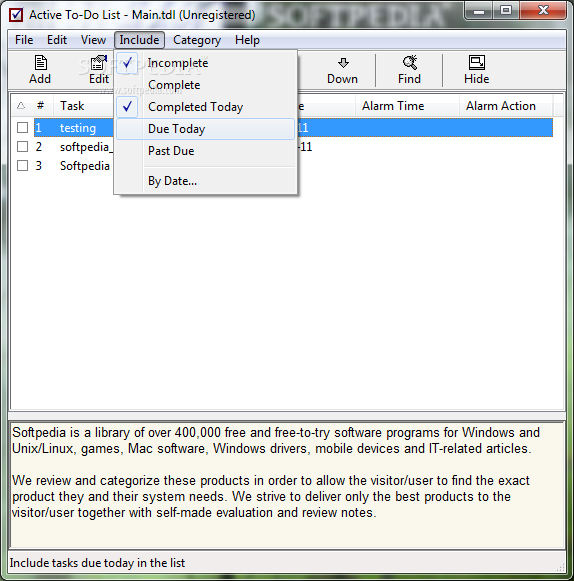Sort by the triangle column header
This screenshot has width=574, height=581.
pos(21,106)
